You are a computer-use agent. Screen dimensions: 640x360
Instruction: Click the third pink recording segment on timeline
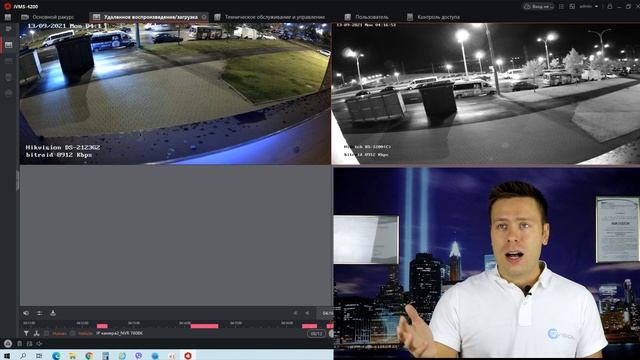pyautogui.click(x=309, y=326)
